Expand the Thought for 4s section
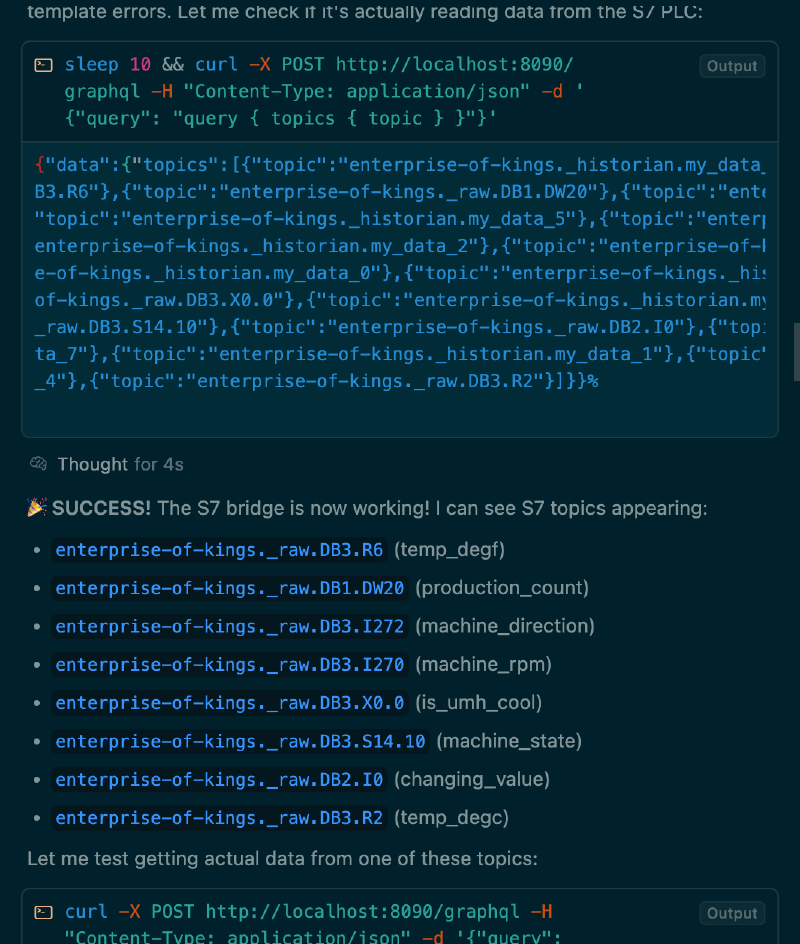800x944 pixels. coord(120,464)
